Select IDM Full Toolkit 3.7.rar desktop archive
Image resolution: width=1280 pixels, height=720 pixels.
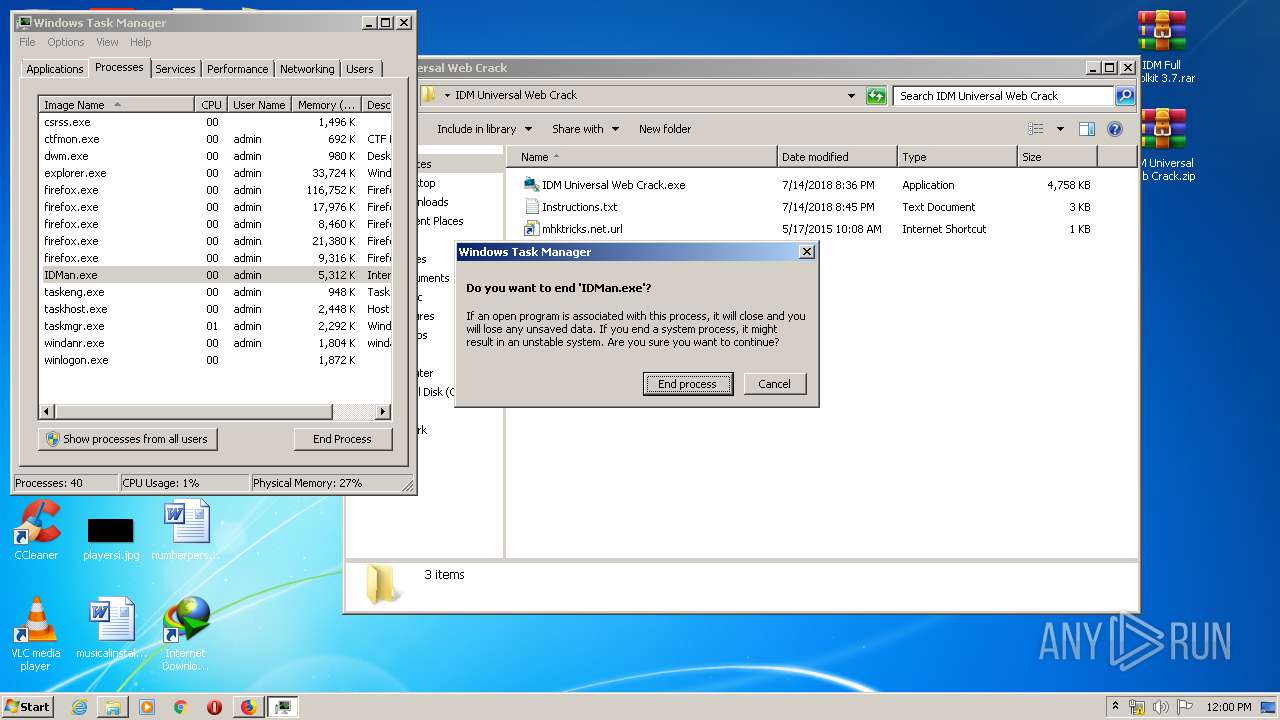point(1163,47)
